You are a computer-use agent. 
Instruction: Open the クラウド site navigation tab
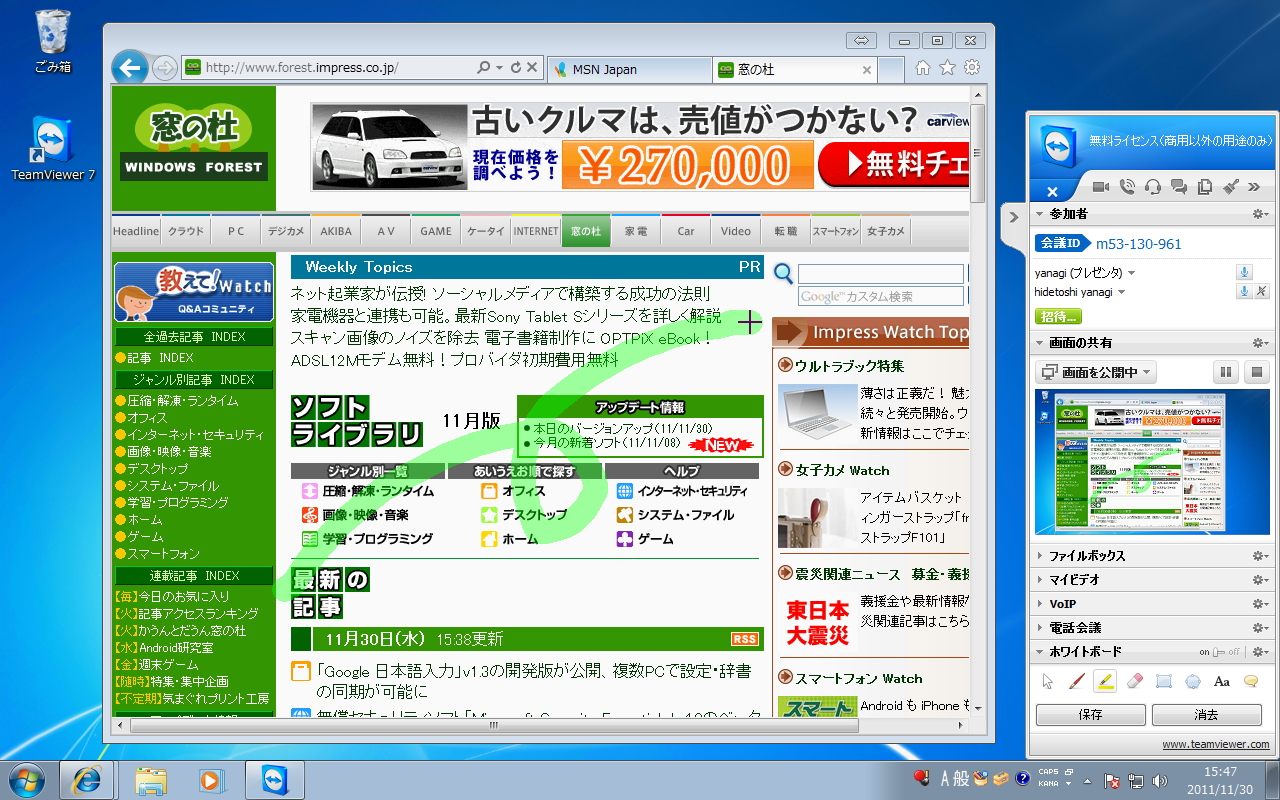pyautogui.click(x=186, y=231)
